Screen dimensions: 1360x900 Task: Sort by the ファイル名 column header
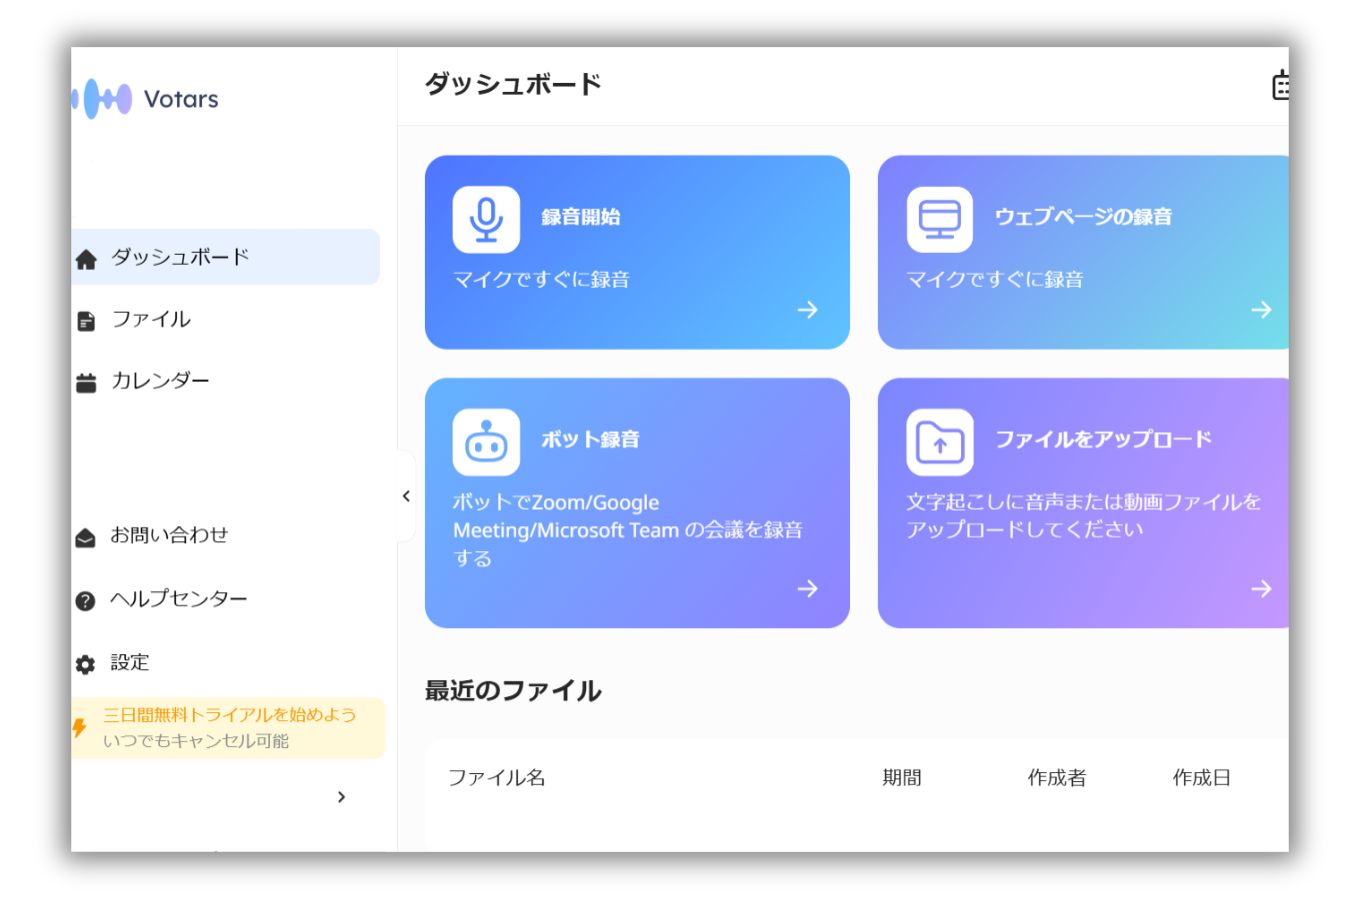coord(497,778)
